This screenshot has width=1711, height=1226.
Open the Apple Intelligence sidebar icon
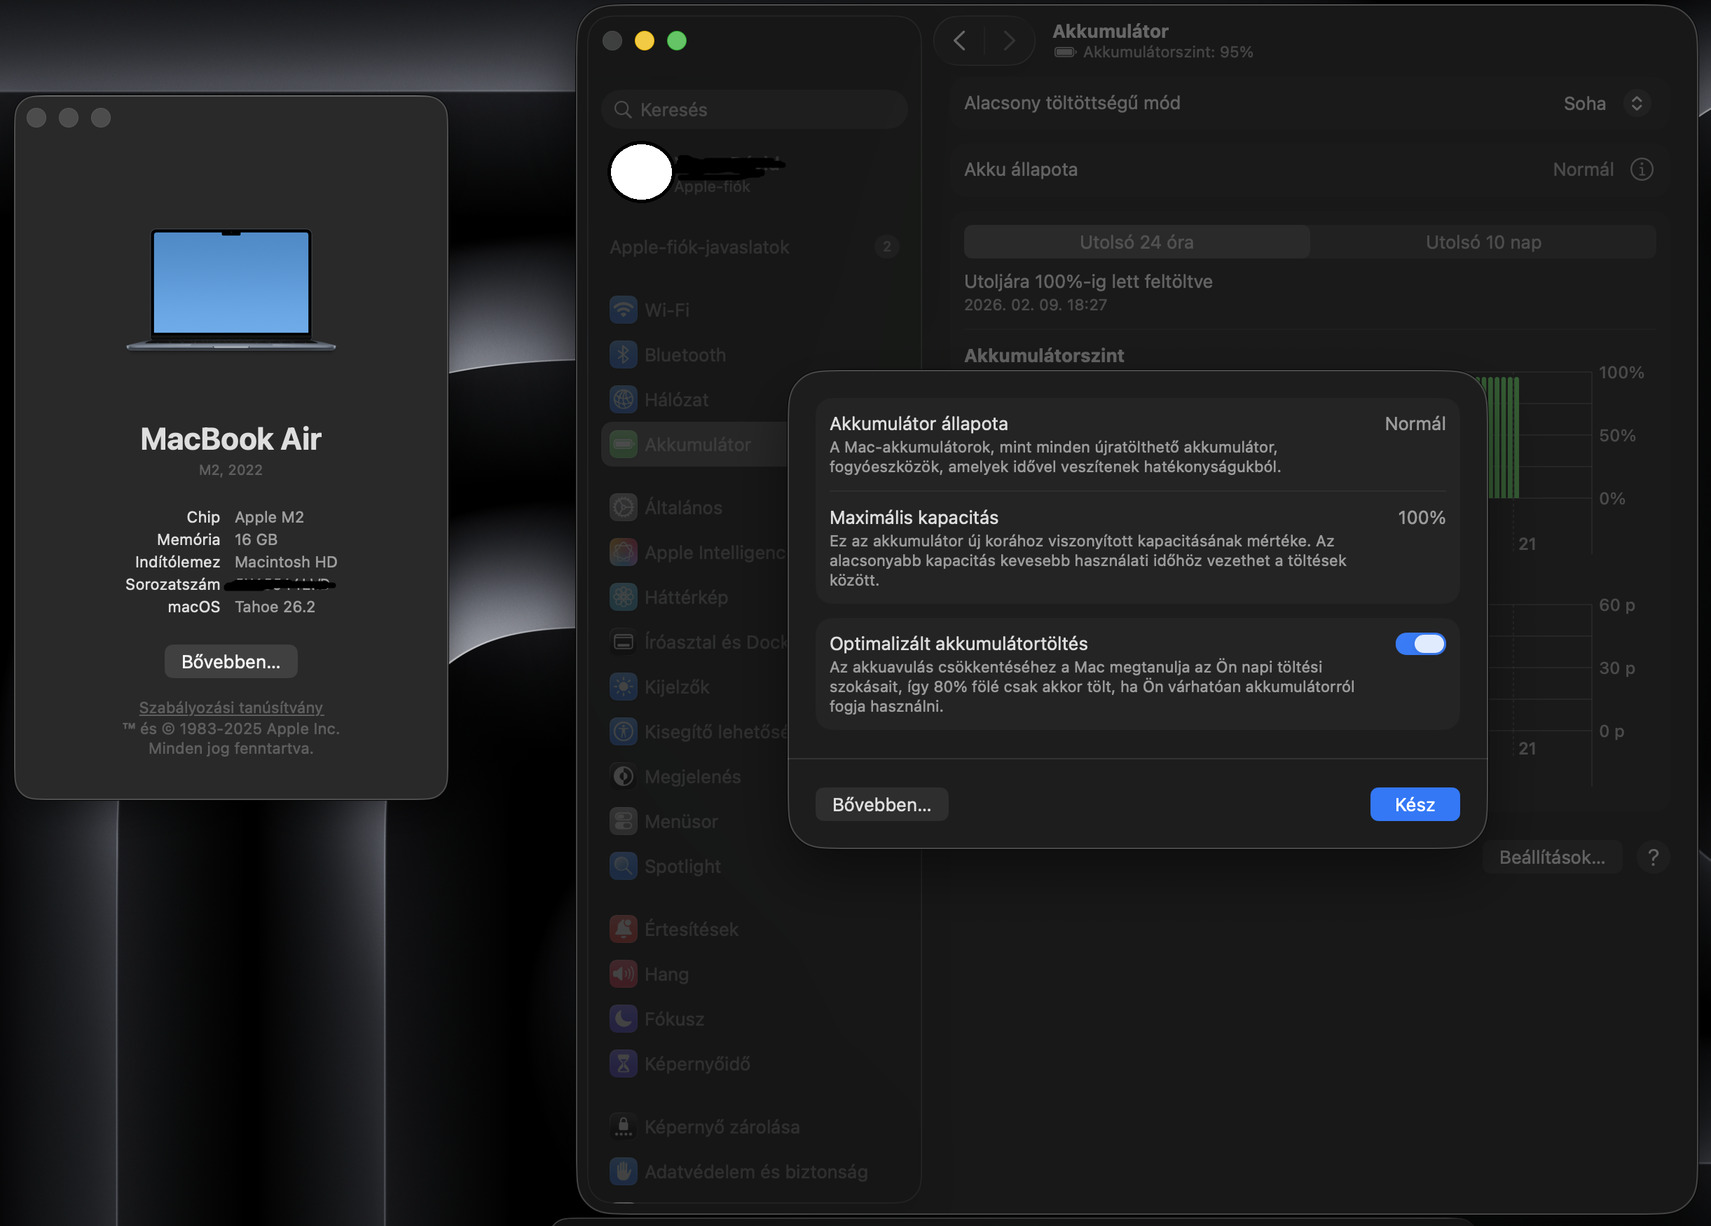[x=624, y=553]
